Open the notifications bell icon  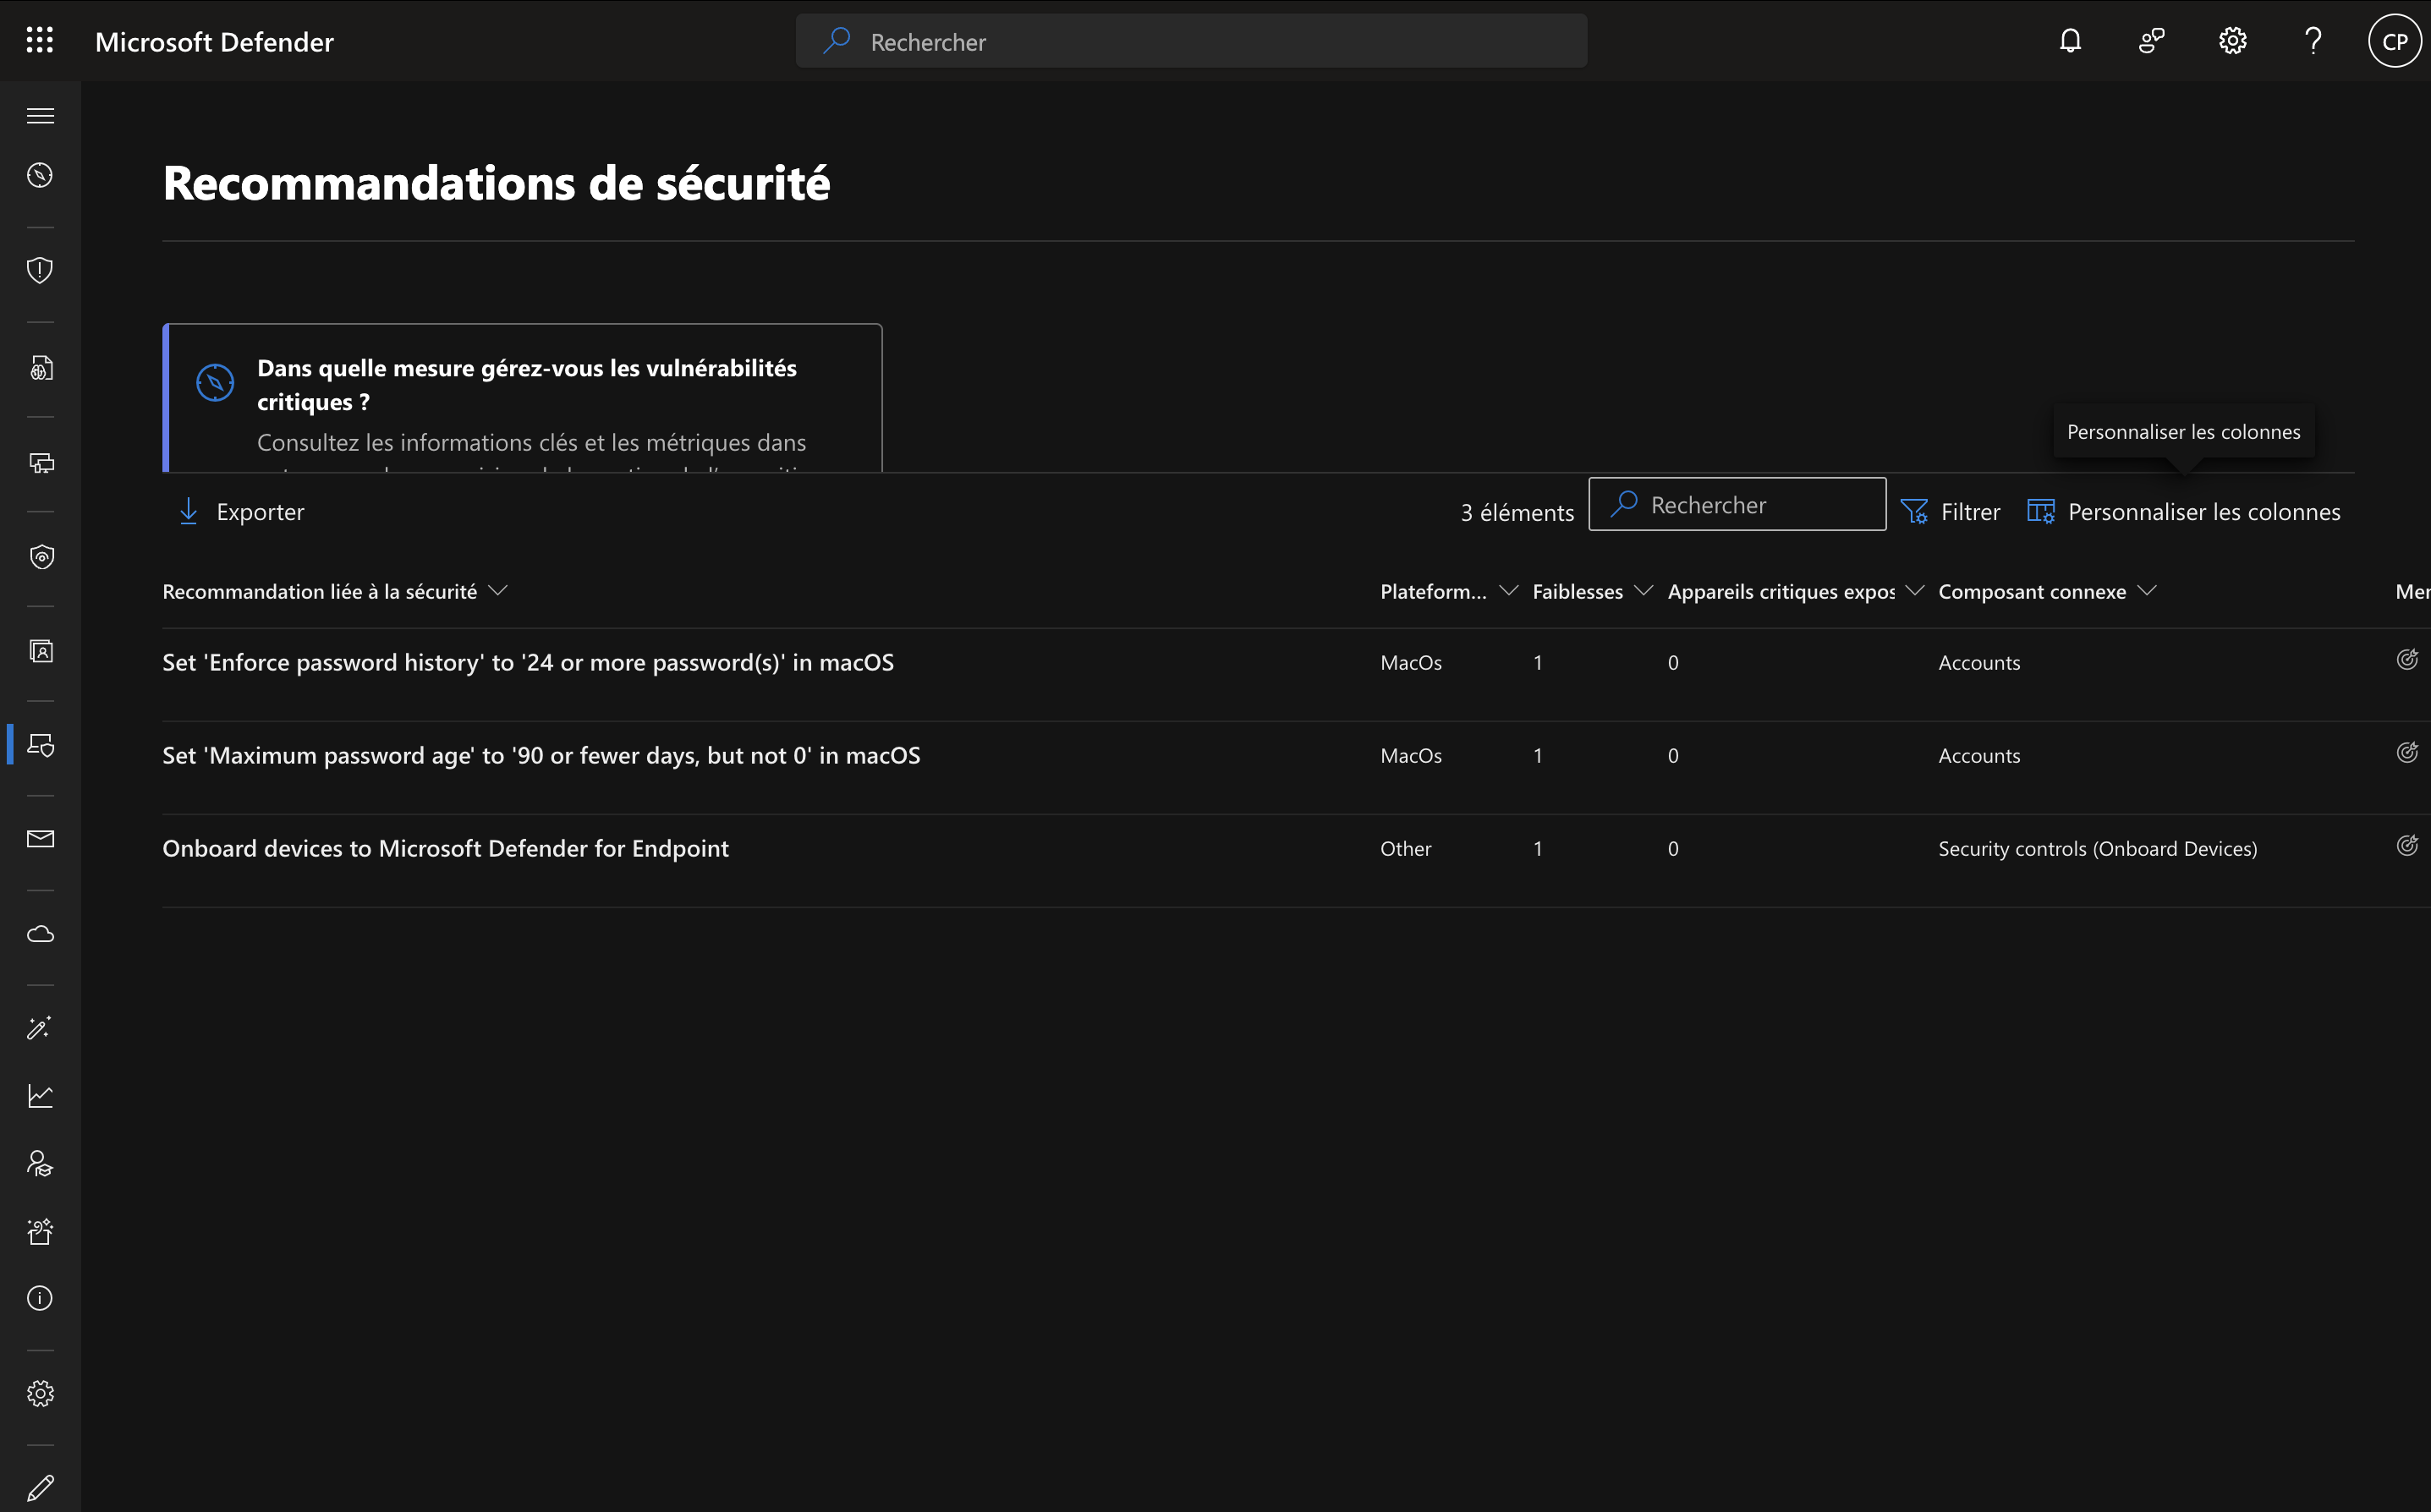coord(2071,40)
